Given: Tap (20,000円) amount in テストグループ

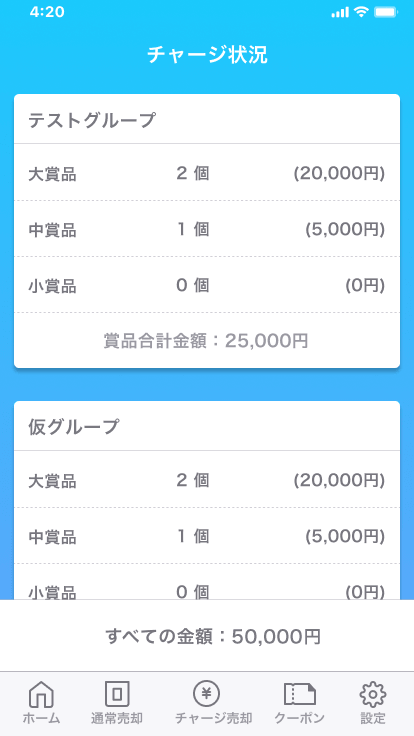Looking at the screenshot, I should [339, 174].
